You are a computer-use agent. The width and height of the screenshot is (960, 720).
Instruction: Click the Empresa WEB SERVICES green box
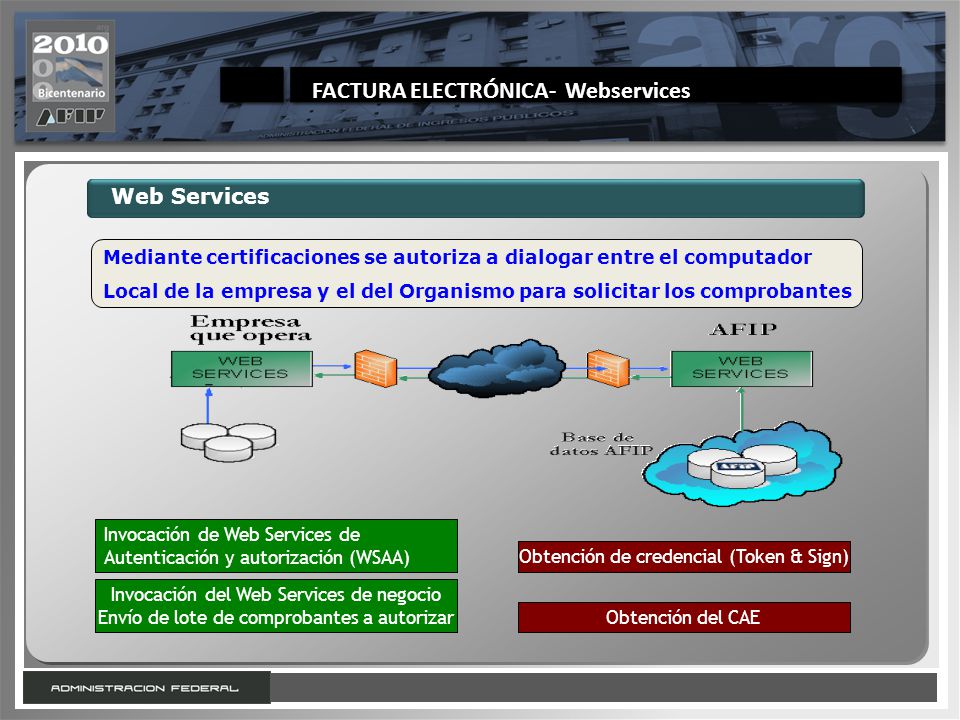coord(242,369)
